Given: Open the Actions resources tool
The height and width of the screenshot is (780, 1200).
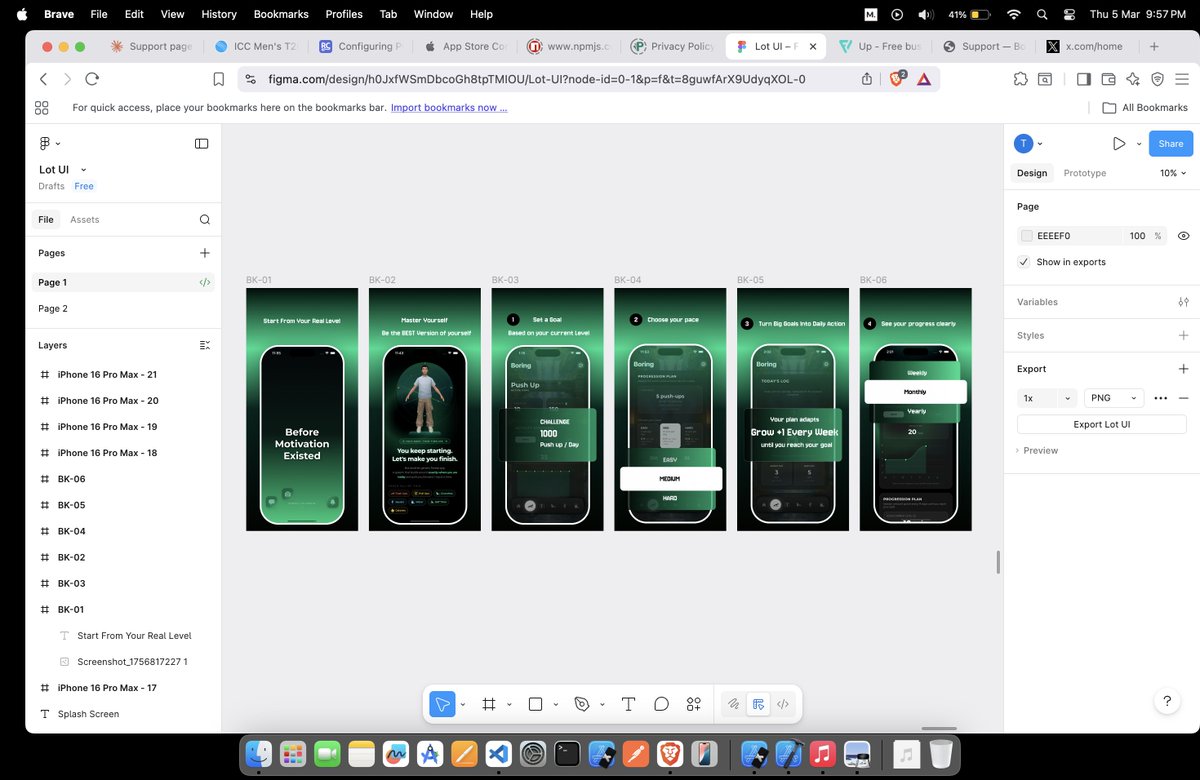Looking at the screenshot, I should (x=694, y=704).
